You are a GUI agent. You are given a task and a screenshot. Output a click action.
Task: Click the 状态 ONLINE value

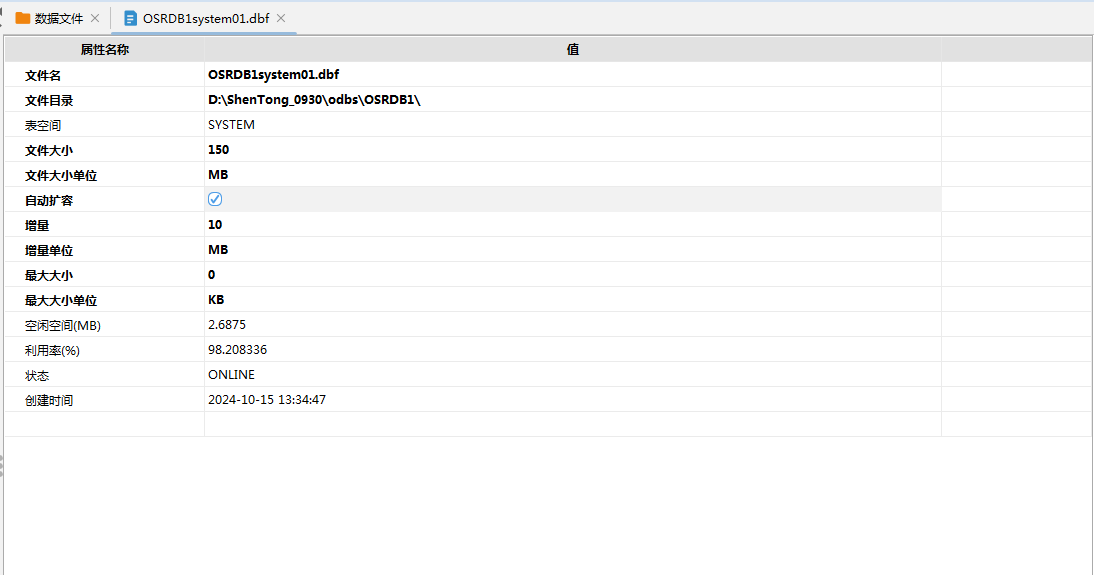pos(231,375)
